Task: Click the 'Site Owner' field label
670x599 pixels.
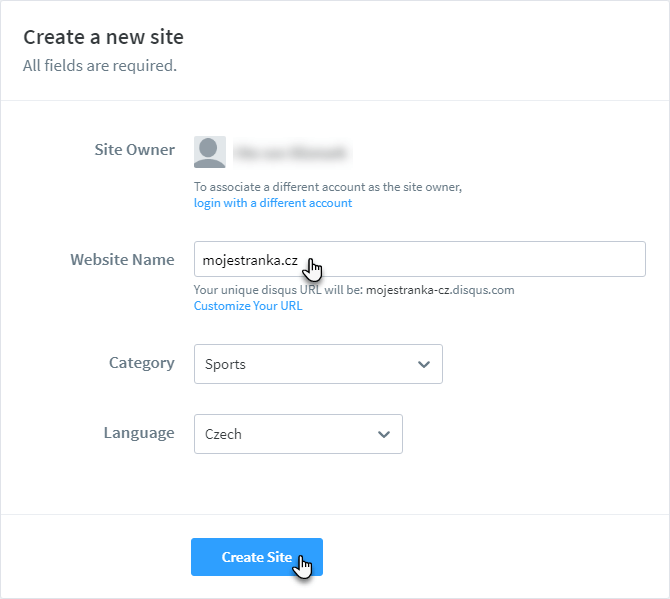Action: (135, 150)
